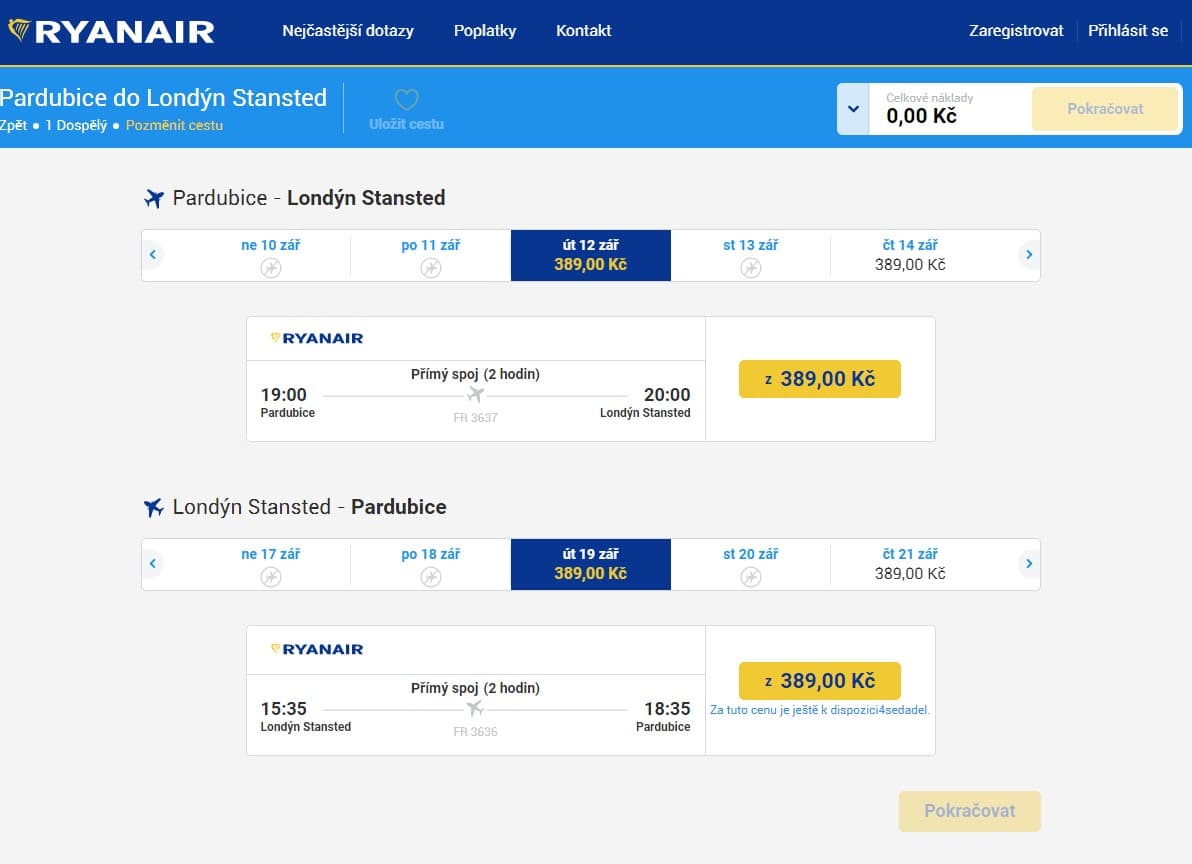Show later outbound dates with right arrow
Viewport: 1192px width, 864px height.
pyautogui.click(x=1029, y=255)
